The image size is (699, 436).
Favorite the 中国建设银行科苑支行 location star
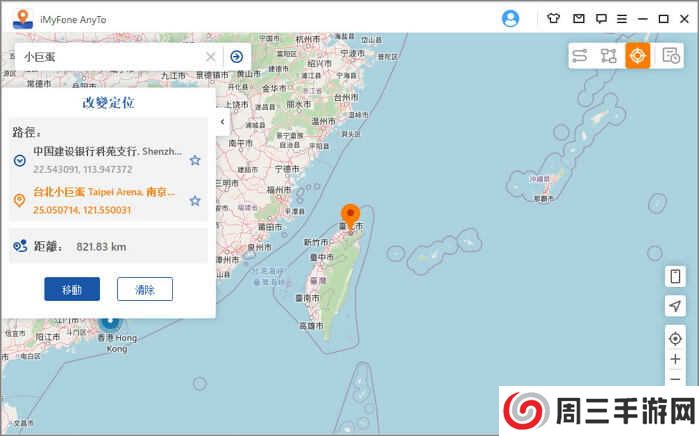pos(195,160)
